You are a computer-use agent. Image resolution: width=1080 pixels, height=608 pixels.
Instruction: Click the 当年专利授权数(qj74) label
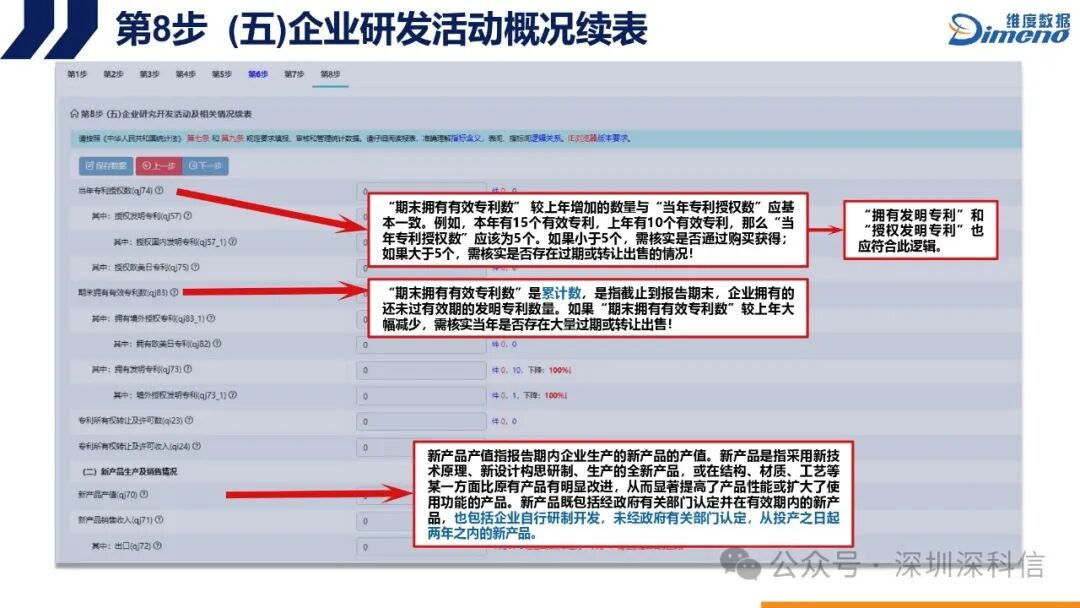point(115,191)
